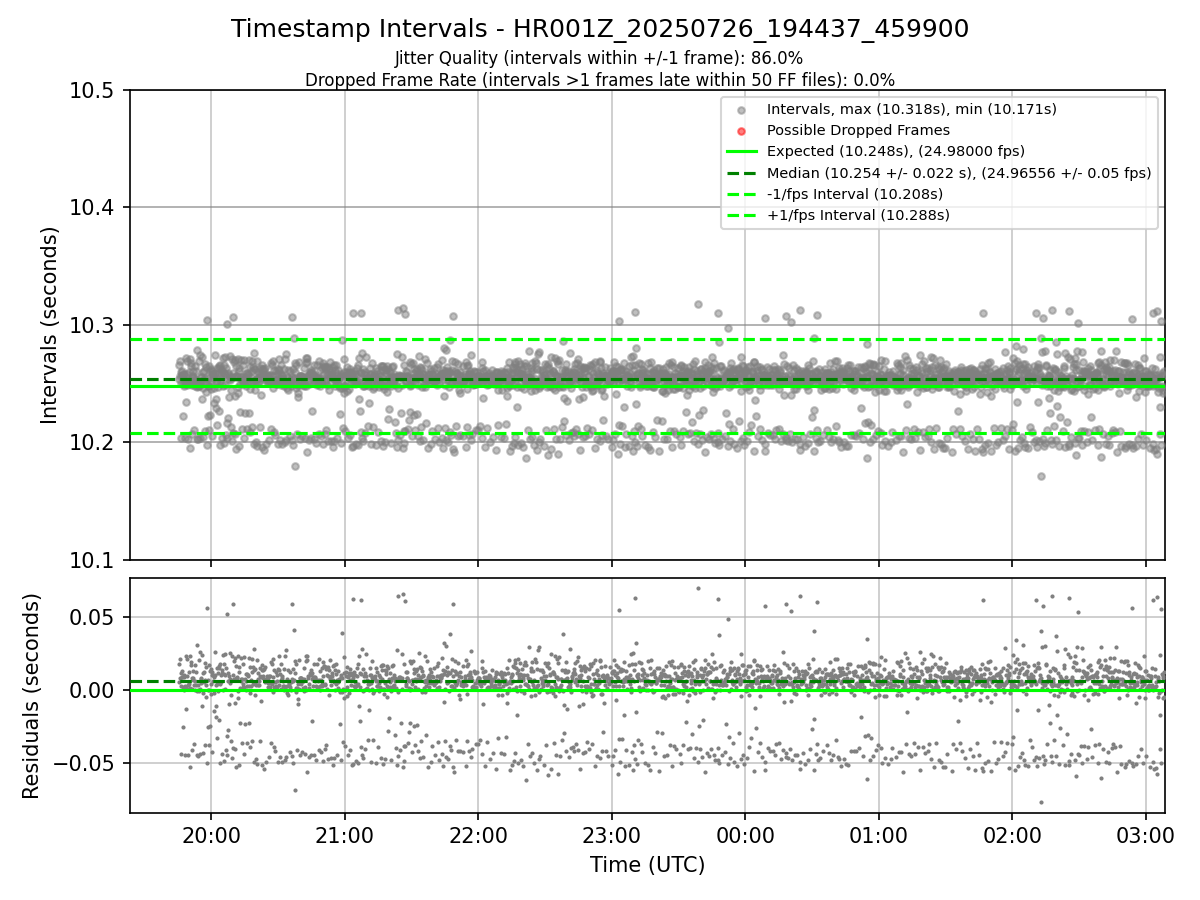
Task: Click legend entry 'Intervals, max (10.318s), min (10.171s)'
Action: click(912, 109)
